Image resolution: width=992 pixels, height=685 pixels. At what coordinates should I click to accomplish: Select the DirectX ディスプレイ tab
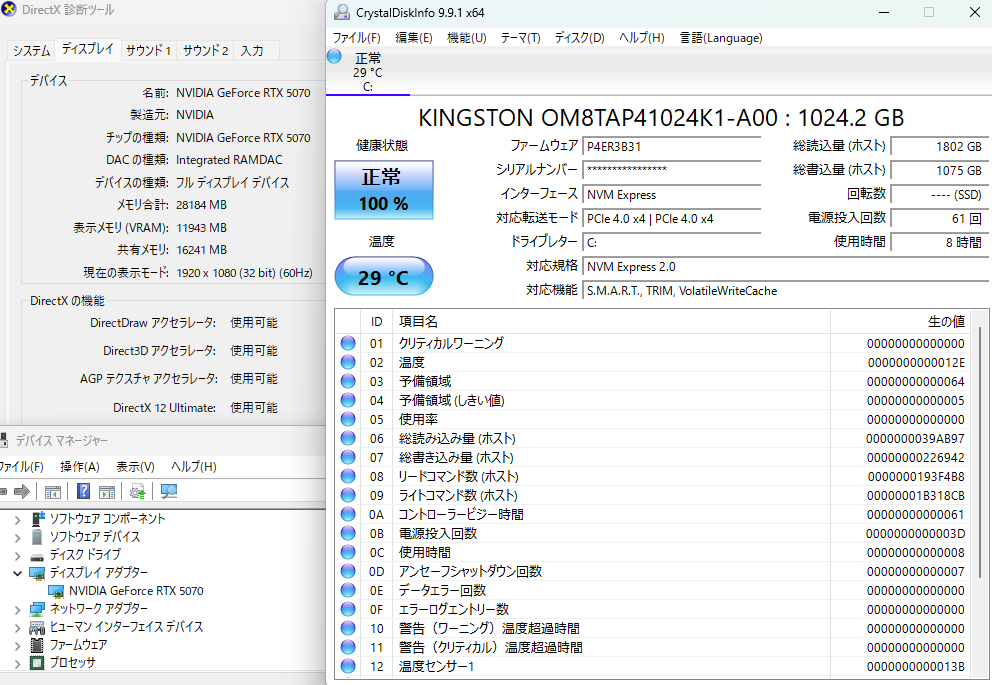coord(87,49)
